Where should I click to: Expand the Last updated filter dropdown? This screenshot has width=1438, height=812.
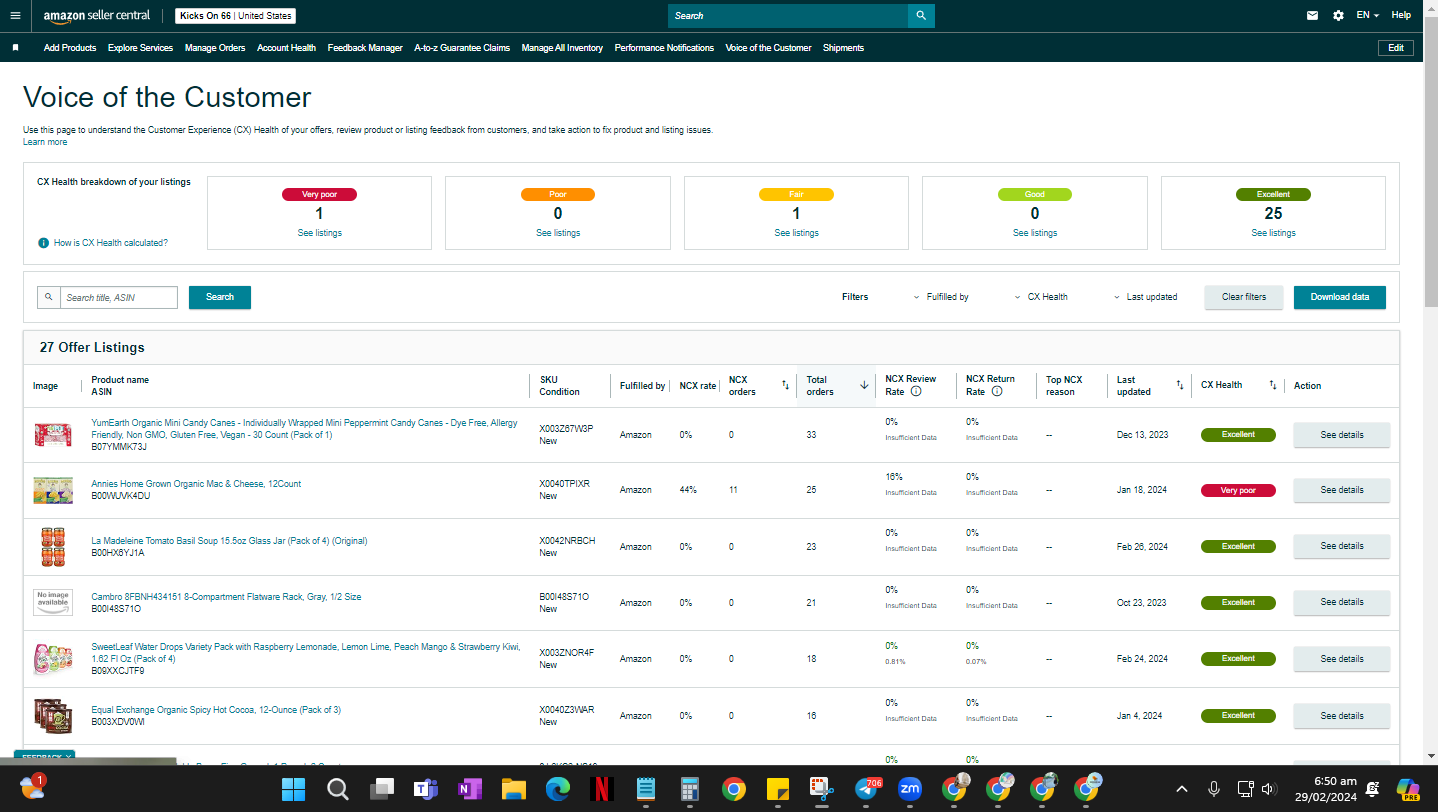(x=1145, y=297)
